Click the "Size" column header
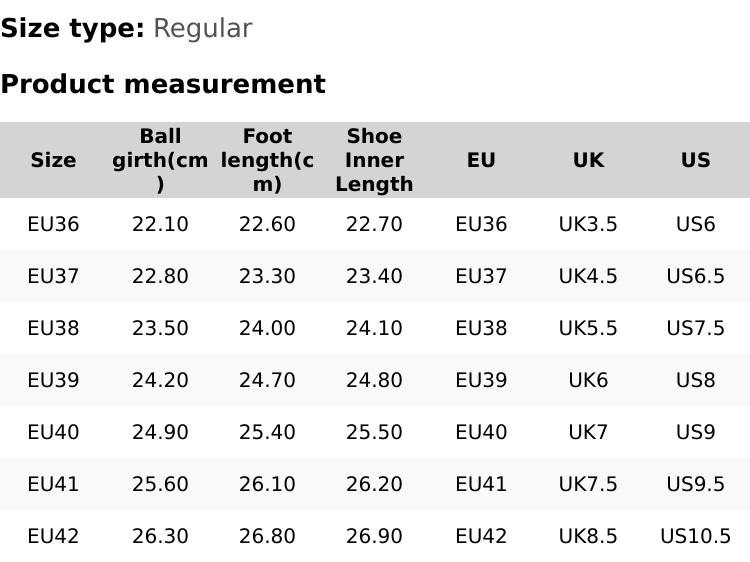This screenshot has width=750, height=562. (53, 160)
